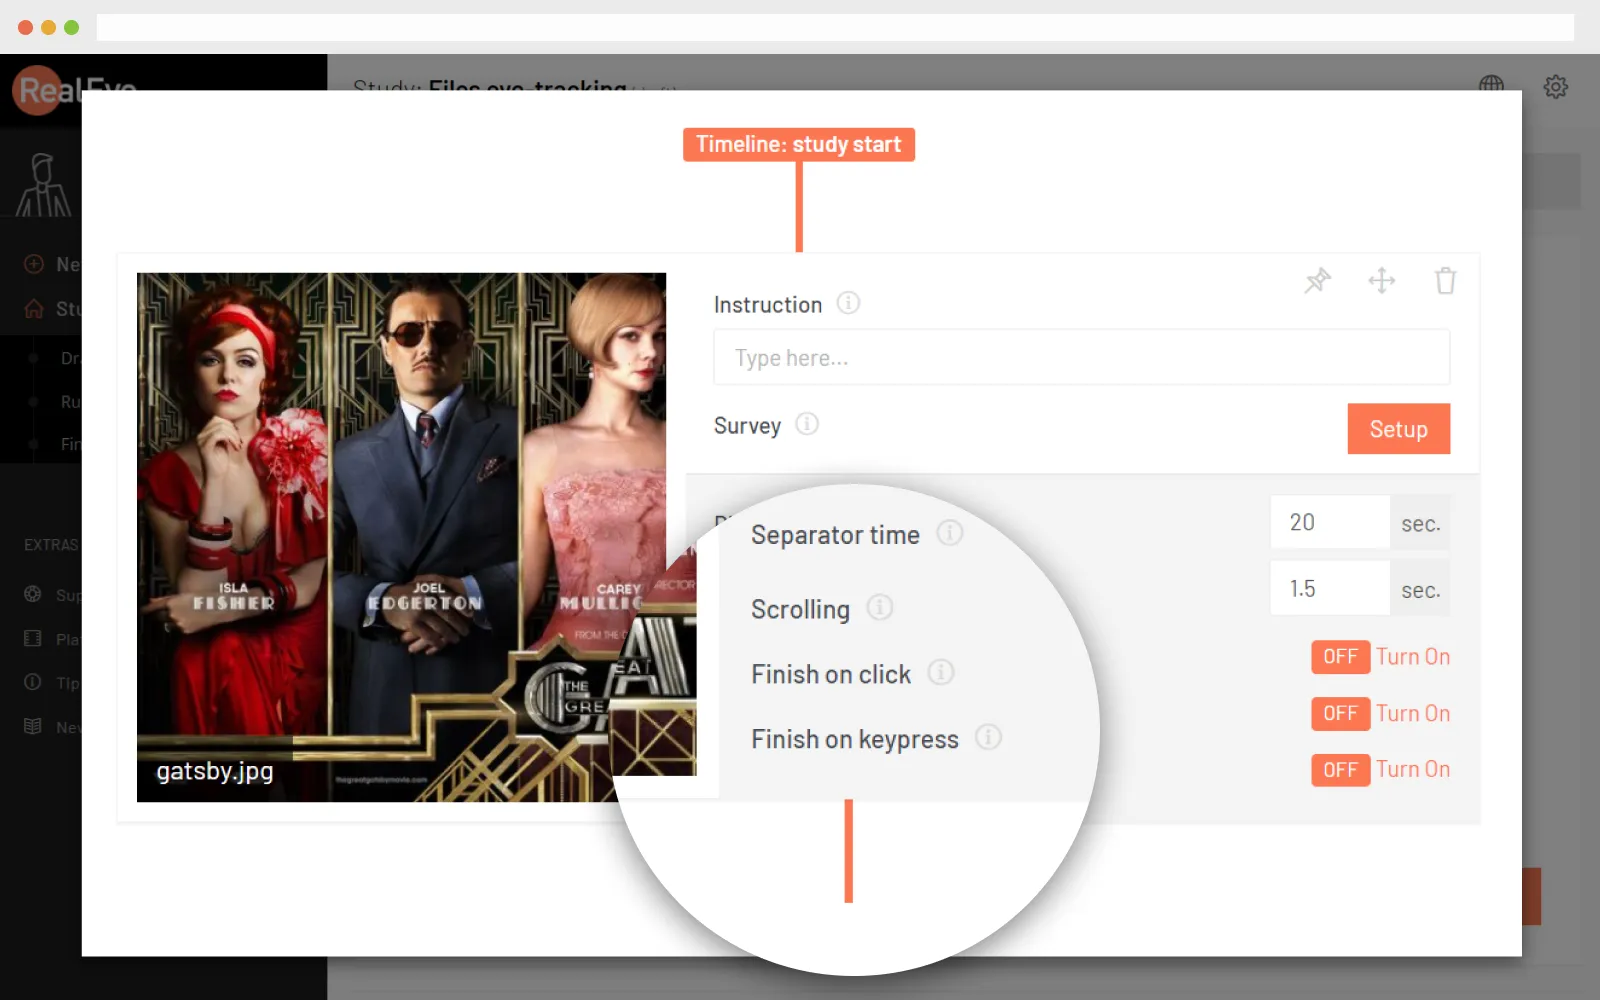Click the pin icon on the item card
Image resolution: width=1600 pixels, height=1000 pixels.
pyautogui.click(x=1317, y=281)
